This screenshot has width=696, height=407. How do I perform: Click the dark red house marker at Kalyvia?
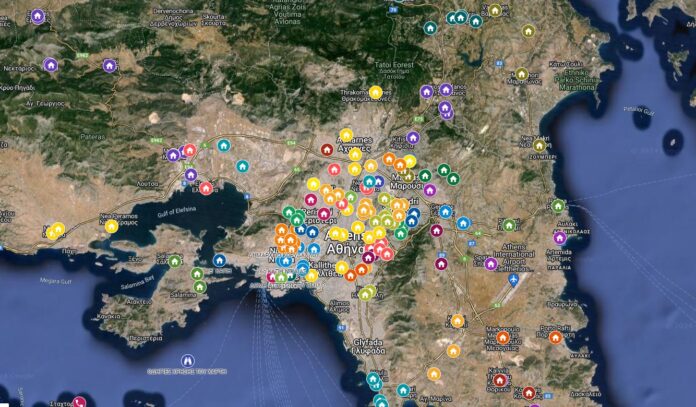tap(500, 380)
